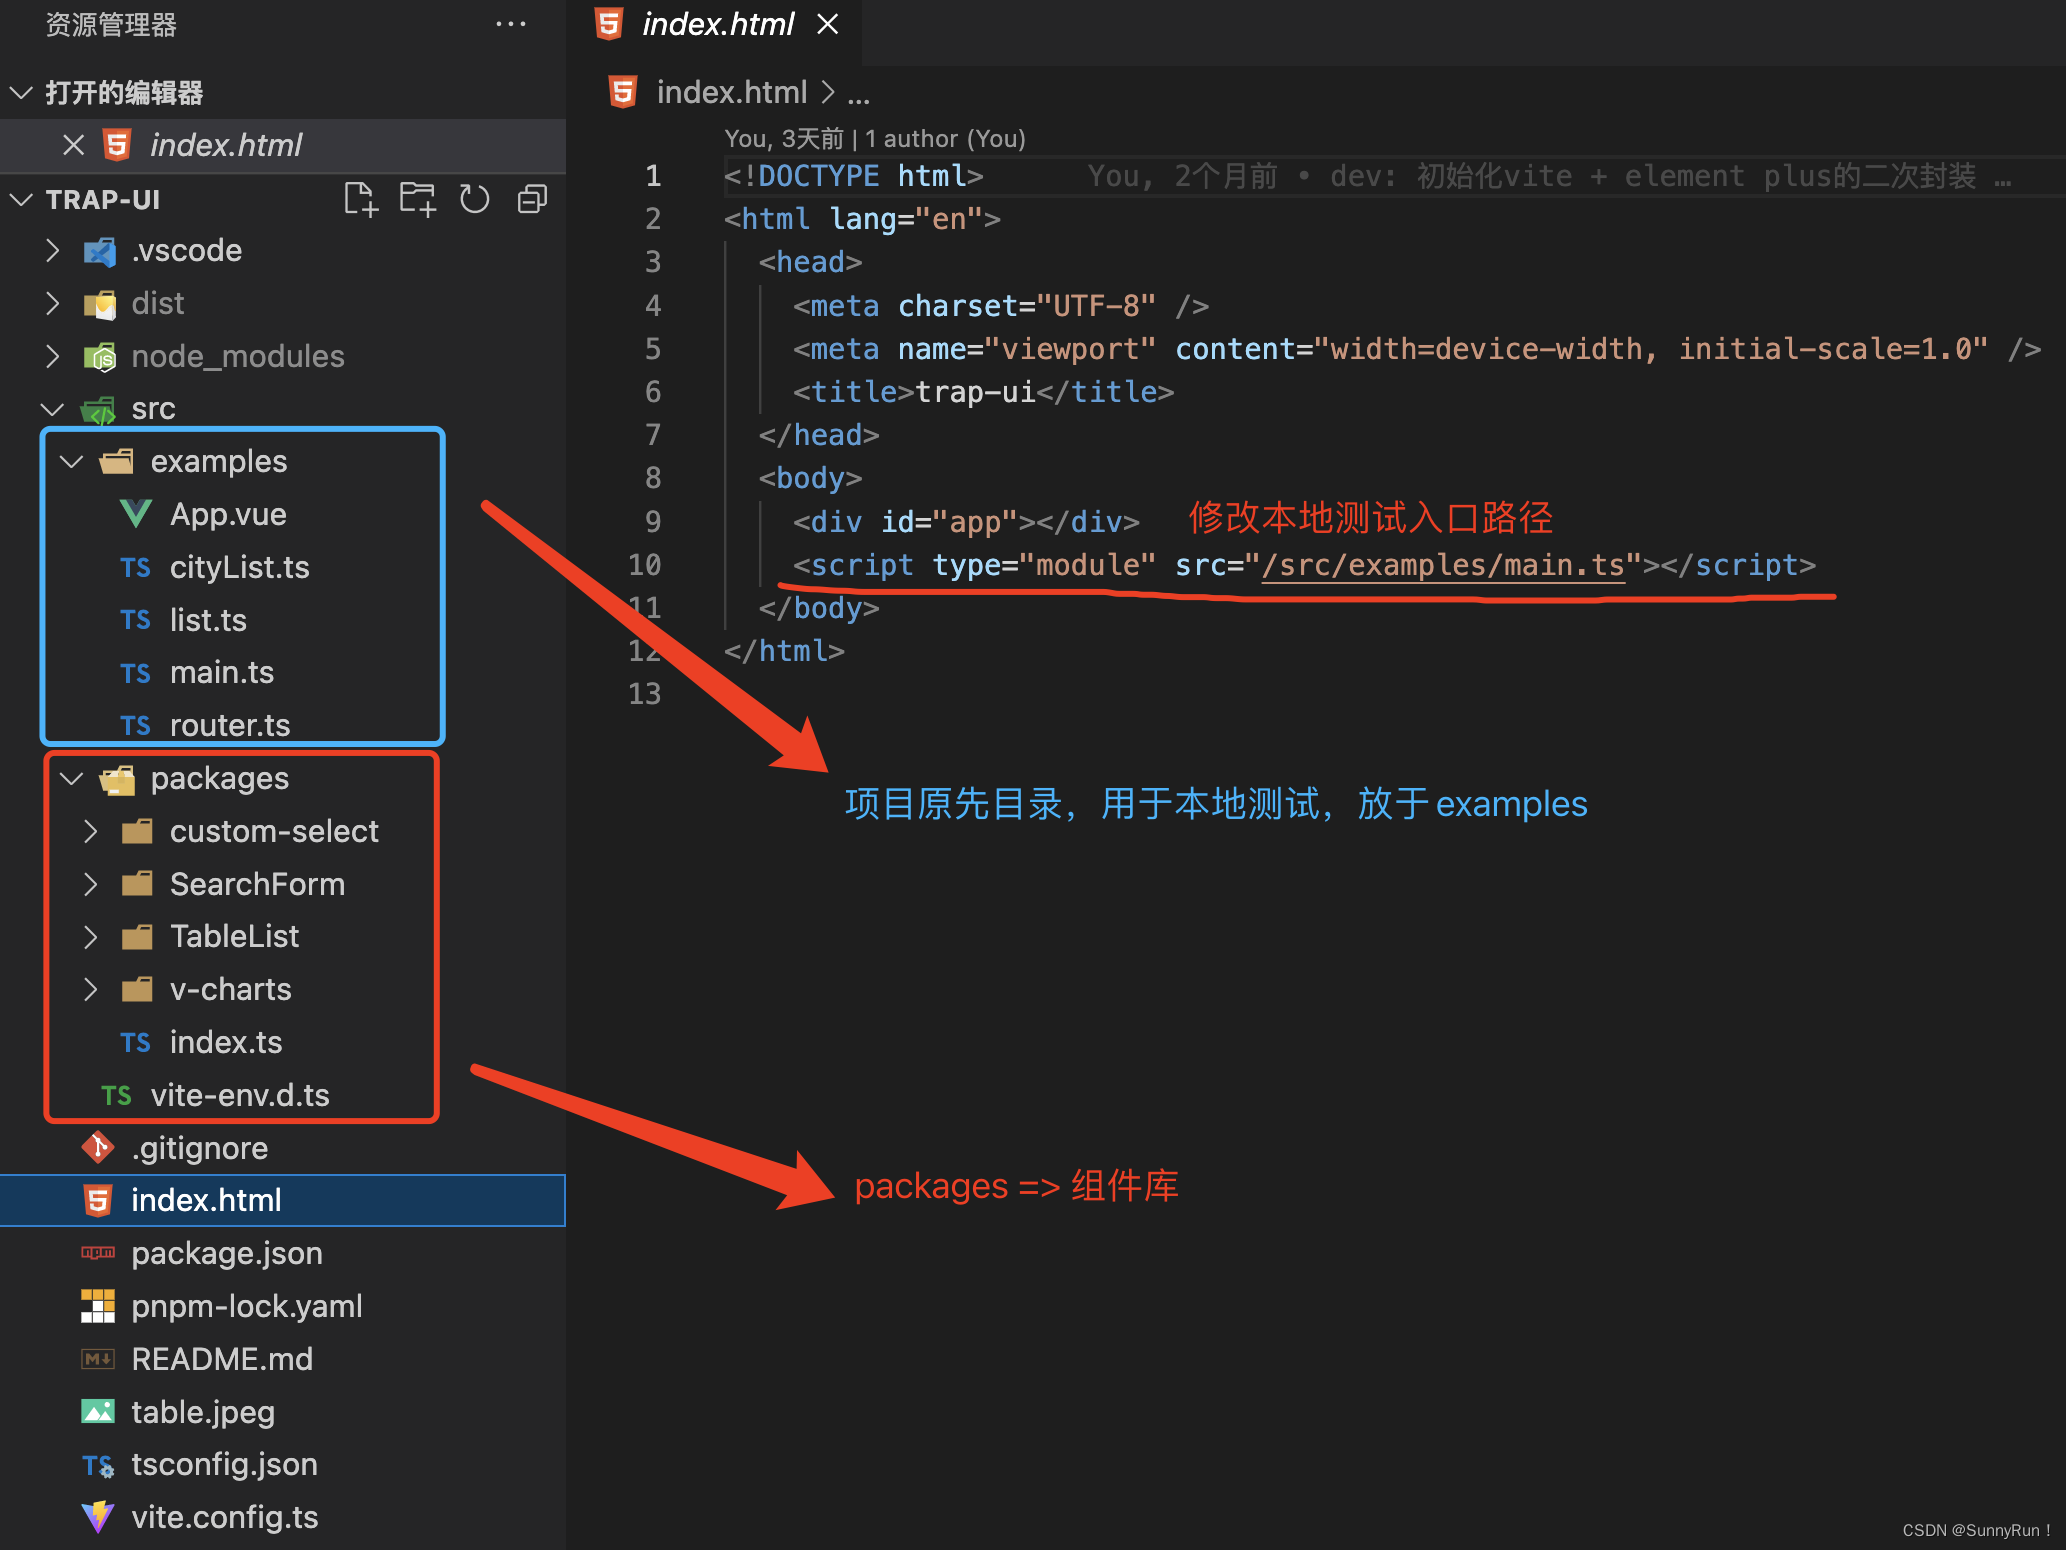The width and height of the screenshot is (2066, 1550).
Task: Click the pnpm icon beside pnpm-lock.yaml
Action: (97, 1306)
